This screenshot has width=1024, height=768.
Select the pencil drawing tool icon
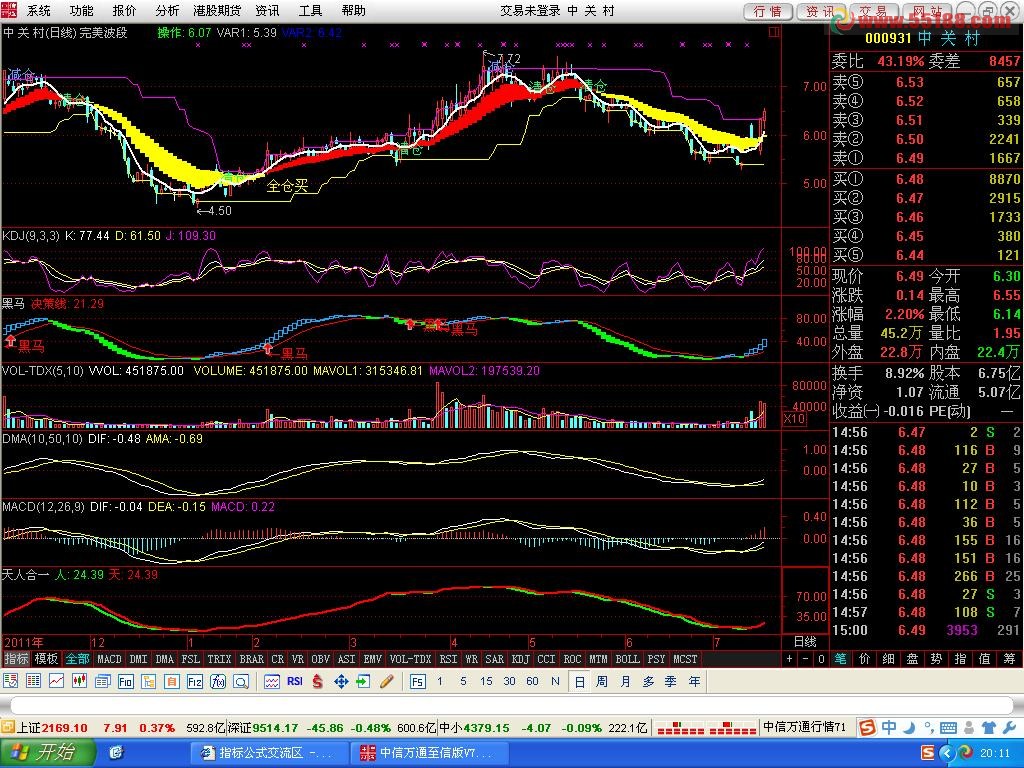click(x=387, y=682)
